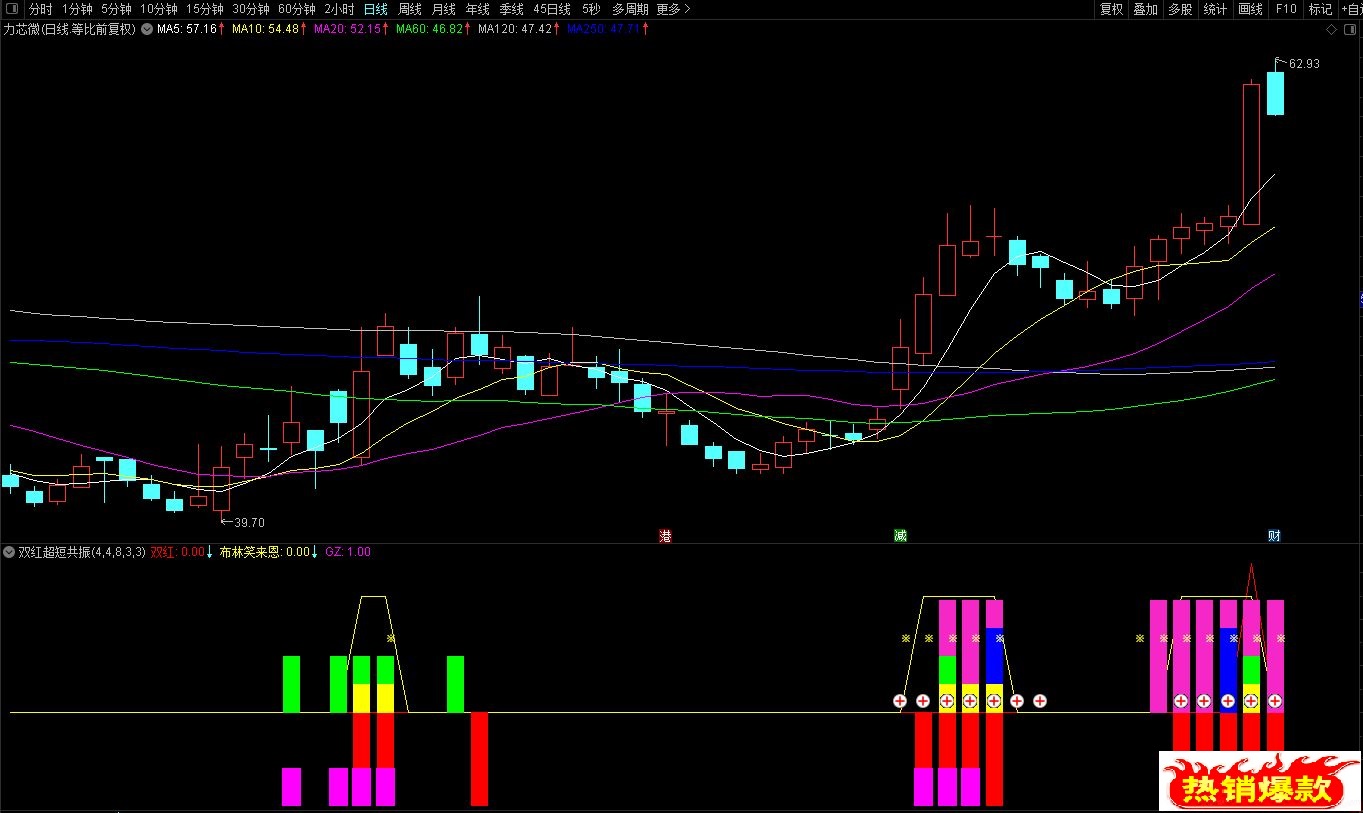Open the 热销爆款 promotional banner

point(1259,781)
